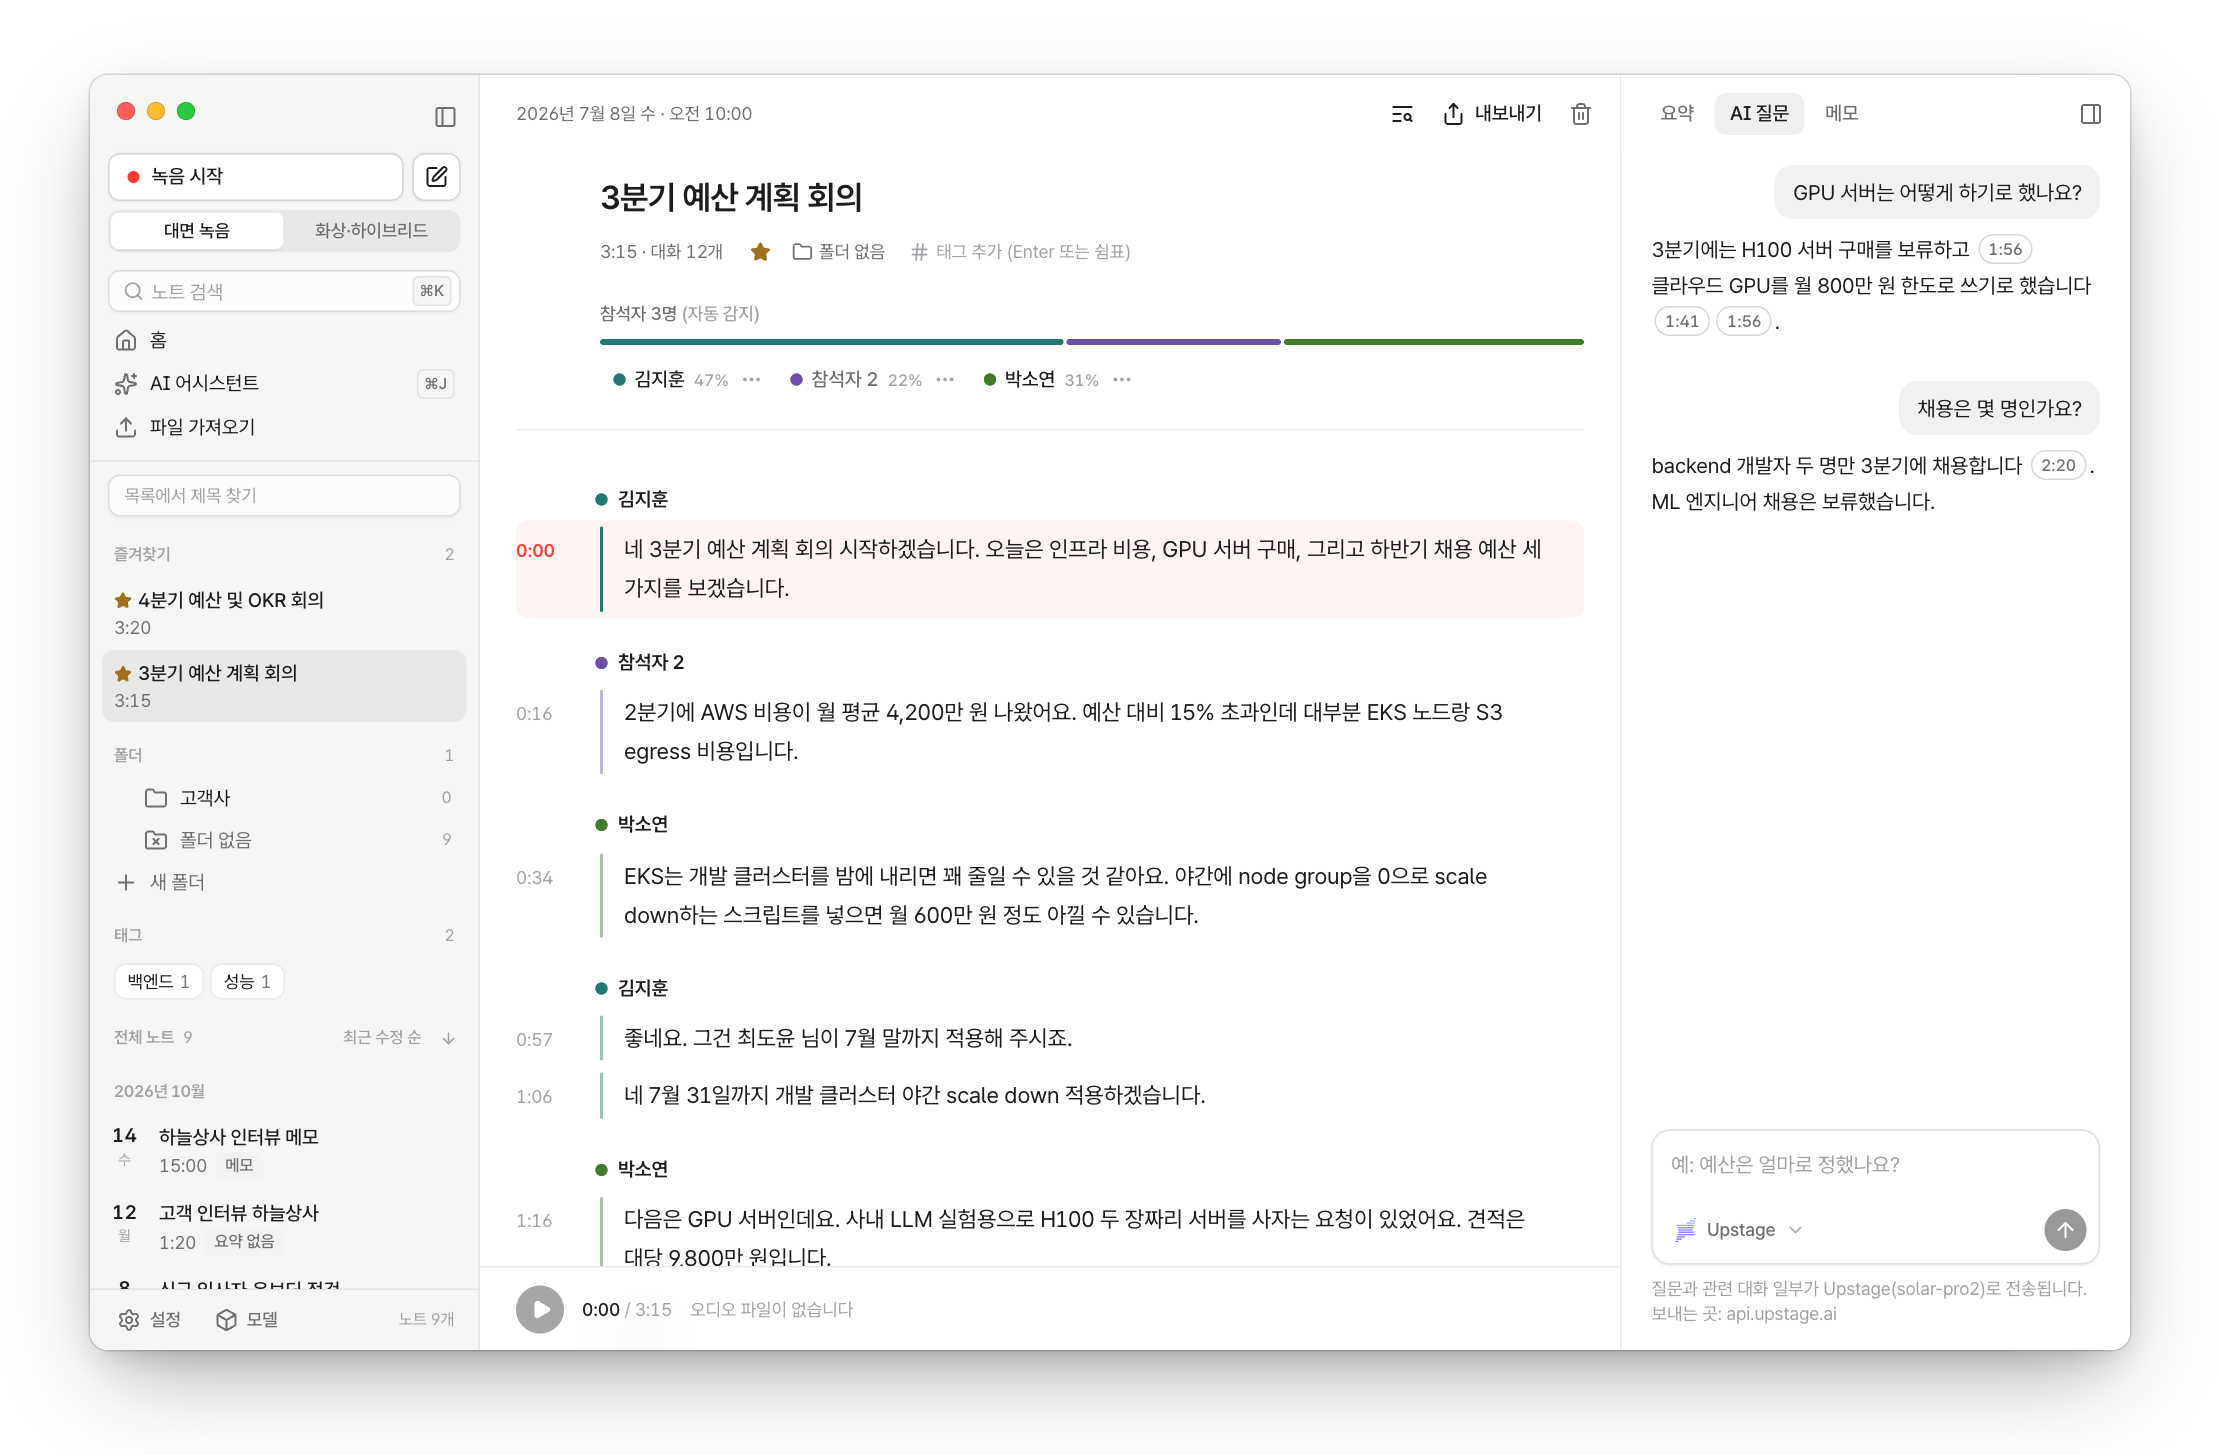Image resolution: width=2220 pixels, height=1455 pixels.
Task: Switch to 화상·하이브리드 mode
Action: click(371, 231)
